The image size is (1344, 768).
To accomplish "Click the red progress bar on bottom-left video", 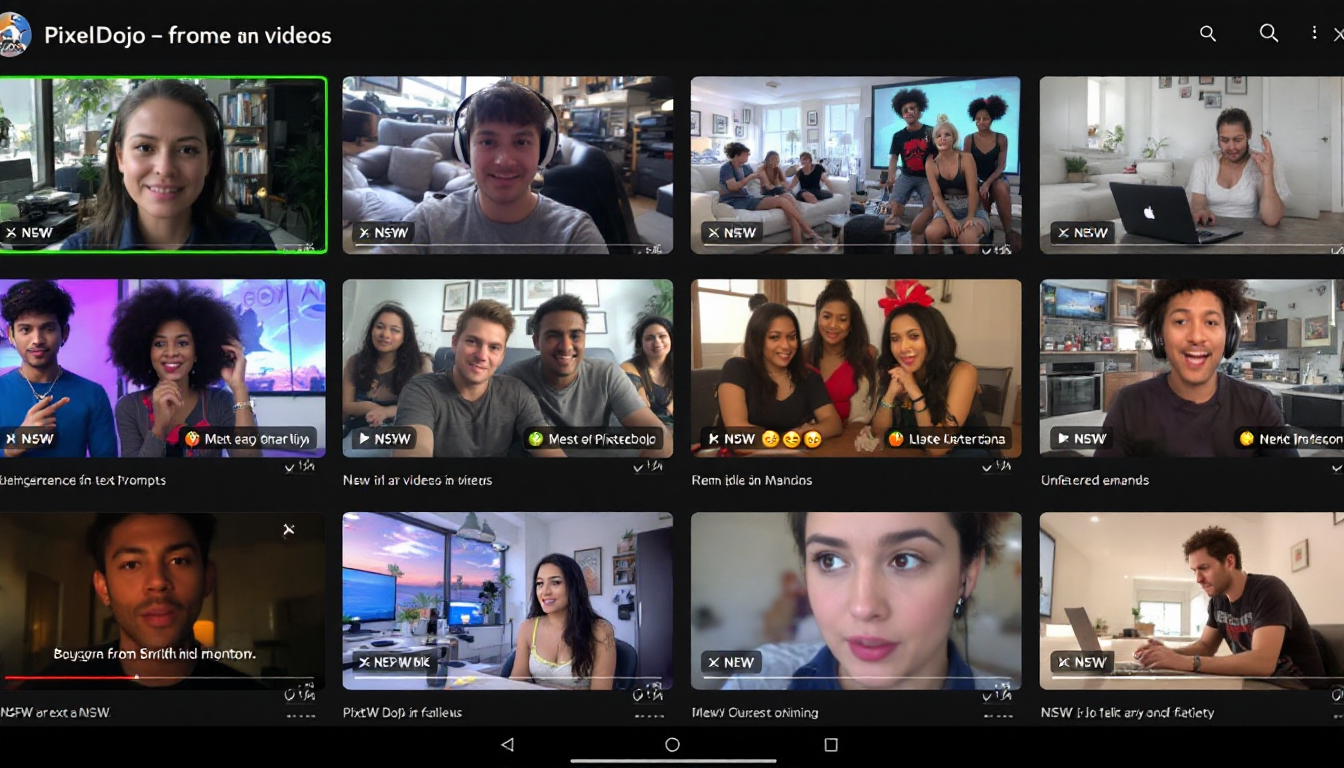I will click(70, 677).
